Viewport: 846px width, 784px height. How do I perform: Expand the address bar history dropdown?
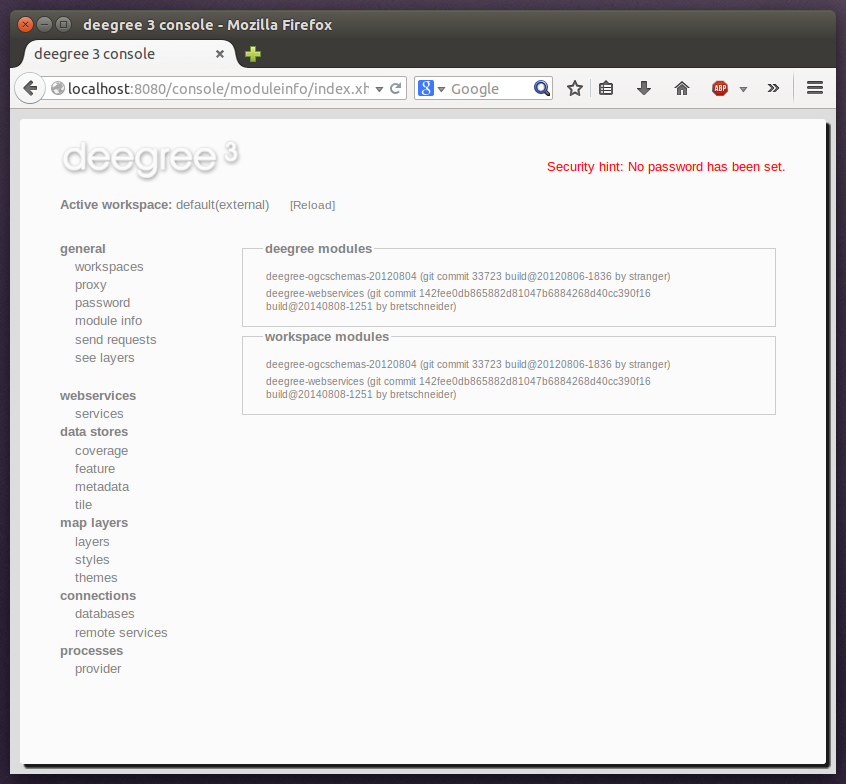[x=379, y=88]
